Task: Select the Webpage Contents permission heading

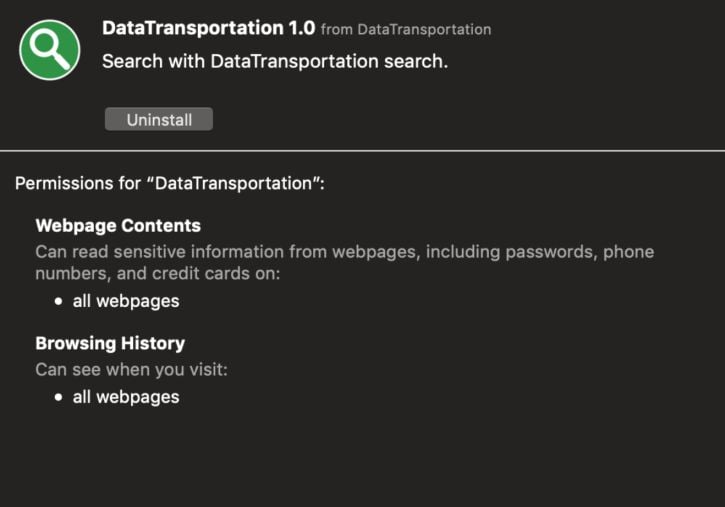Action: 118,226
